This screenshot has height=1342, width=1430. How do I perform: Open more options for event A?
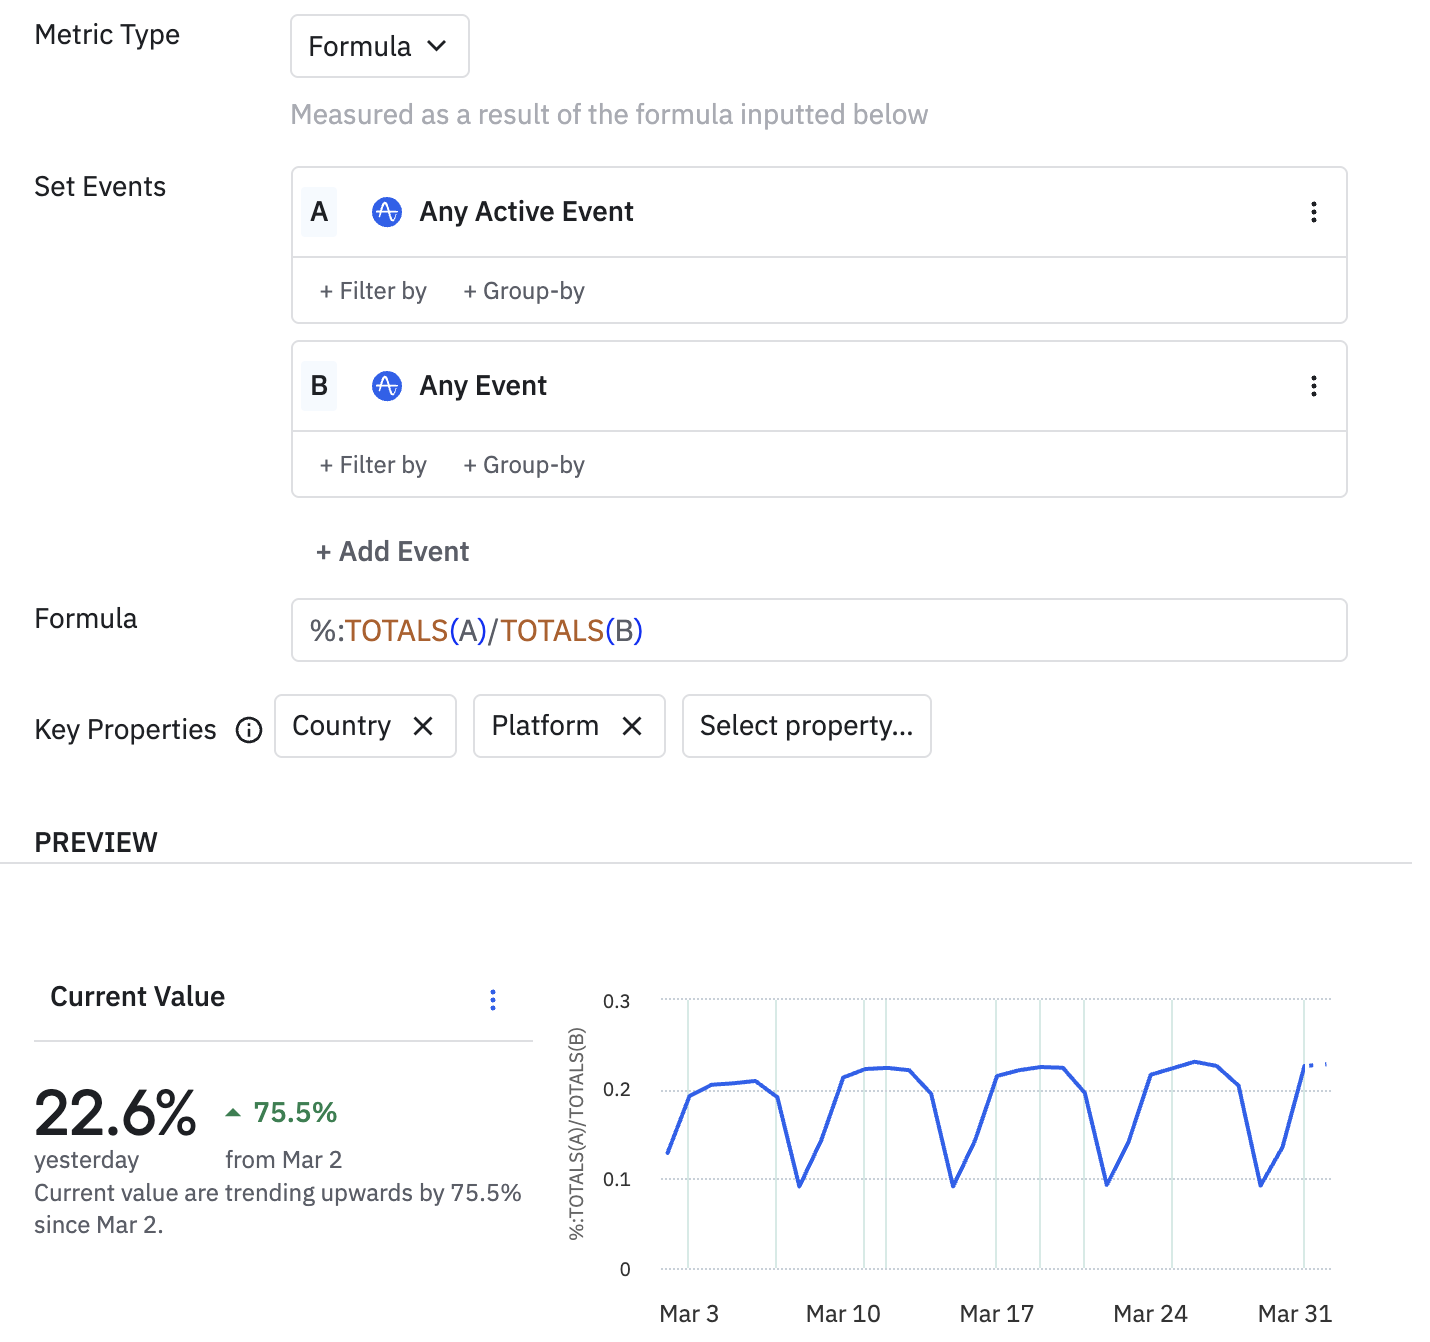(x=1313, y=212)
